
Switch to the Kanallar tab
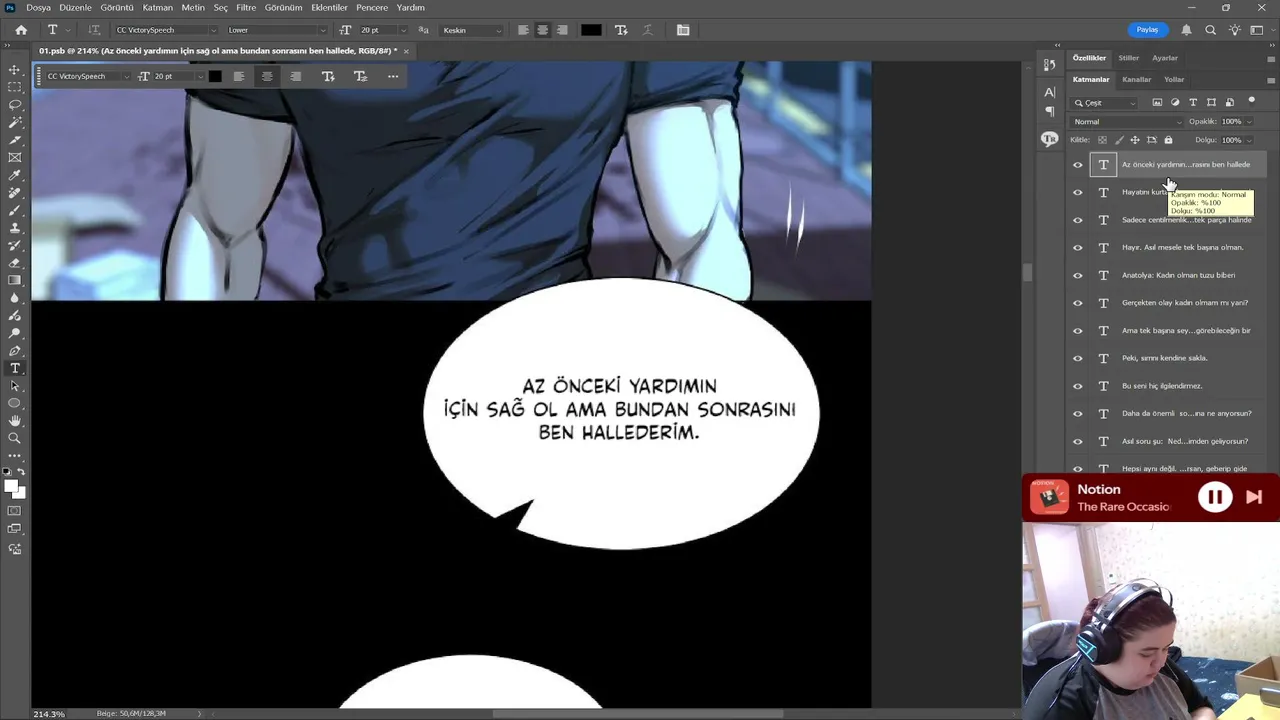1136,79
